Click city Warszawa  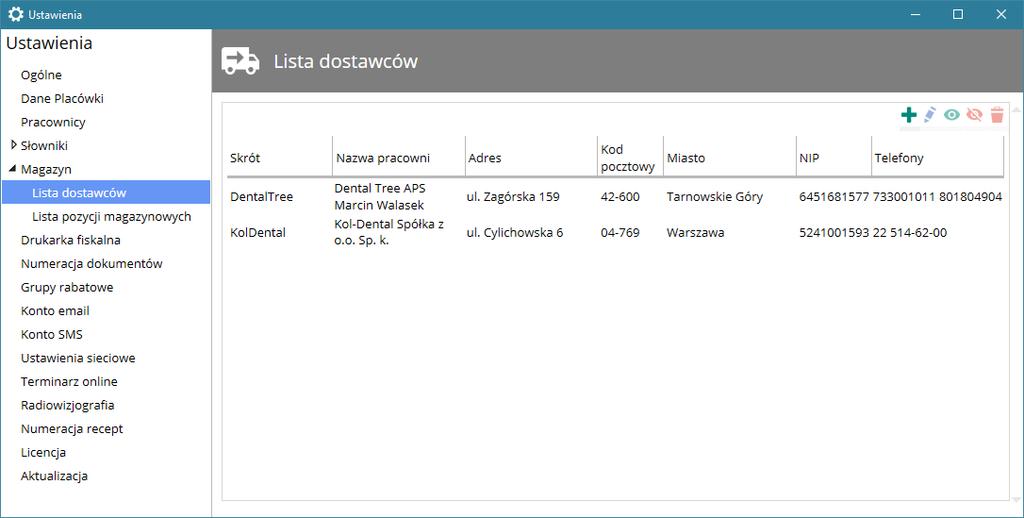click(x=695, y=232)
